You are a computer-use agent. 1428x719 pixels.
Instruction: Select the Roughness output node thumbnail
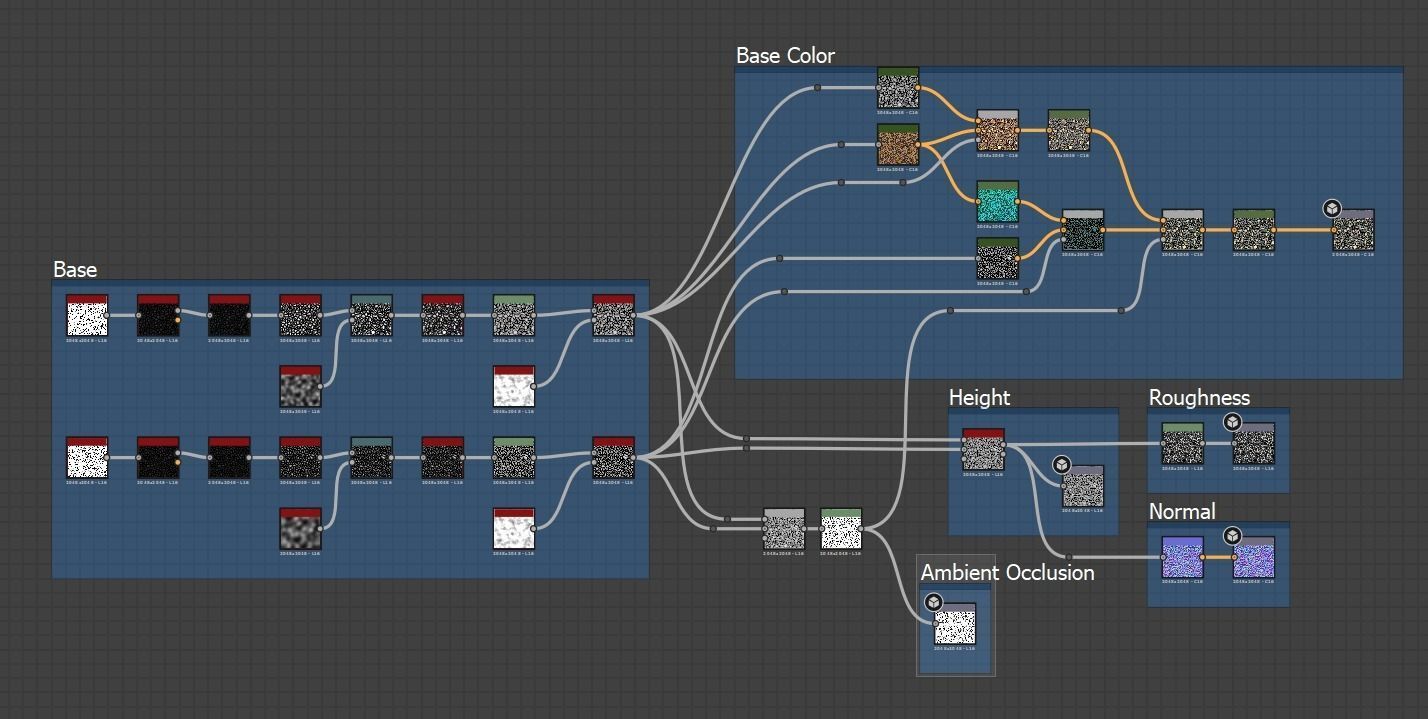click(x=1254, y=443)
